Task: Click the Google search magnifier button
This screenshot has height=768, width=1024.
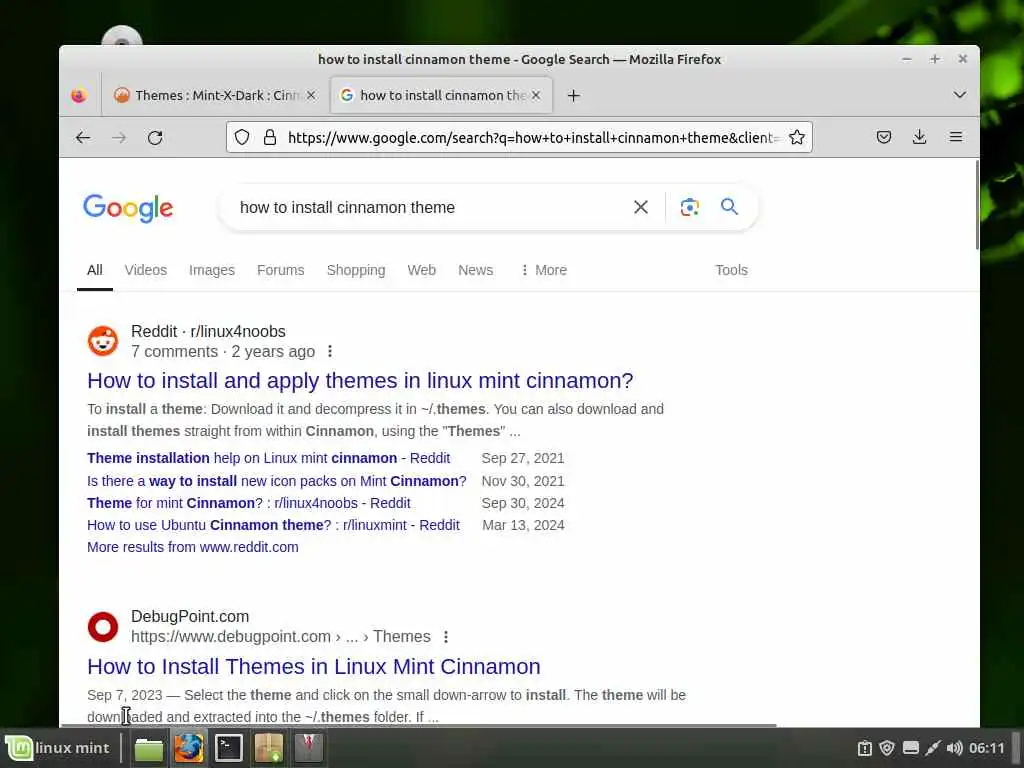Action: click(x=729, y=207)
